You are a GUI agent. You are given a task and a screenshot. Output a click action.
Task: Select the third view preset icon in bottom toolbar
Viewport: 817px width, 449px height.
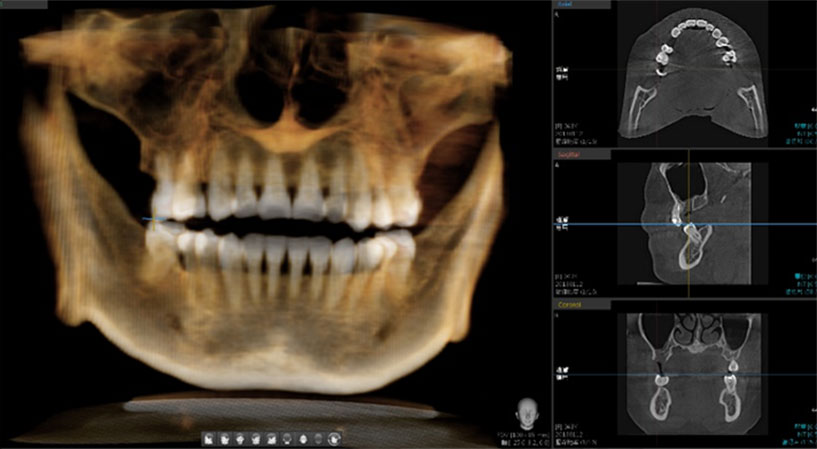click(241, 438)
